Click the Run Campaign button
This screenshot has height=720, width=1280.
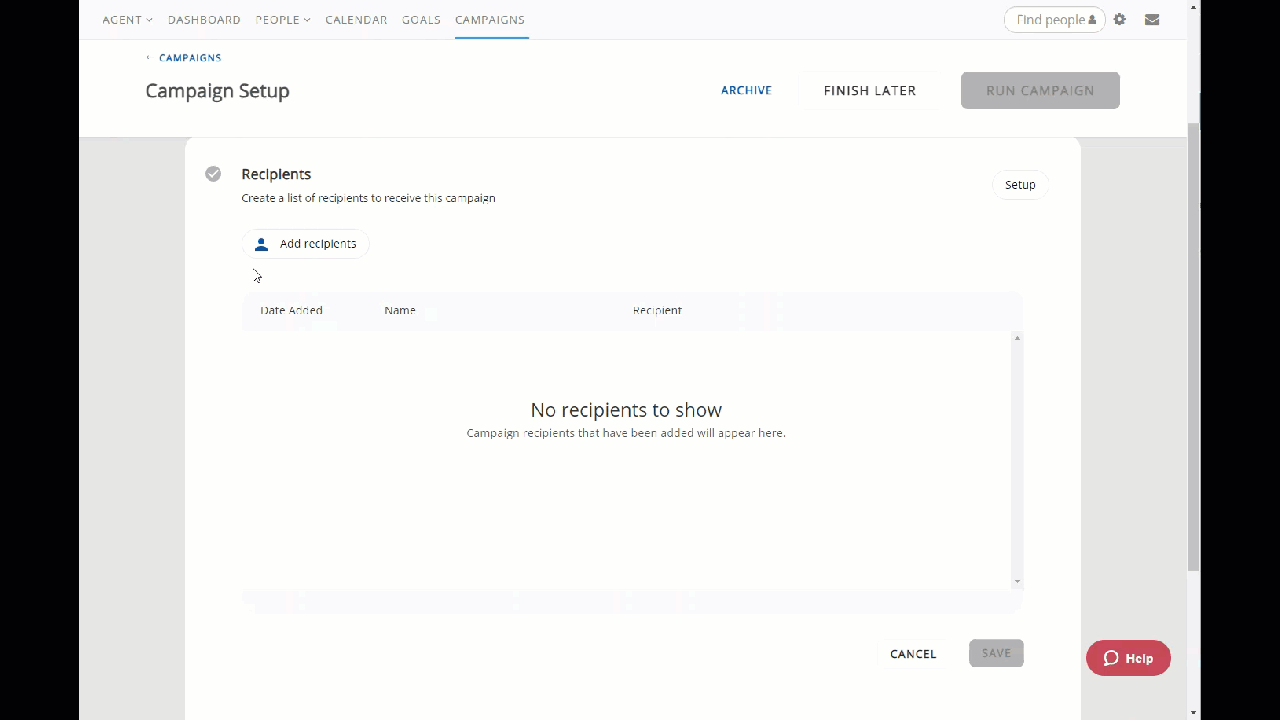(x=1040, y=90)
